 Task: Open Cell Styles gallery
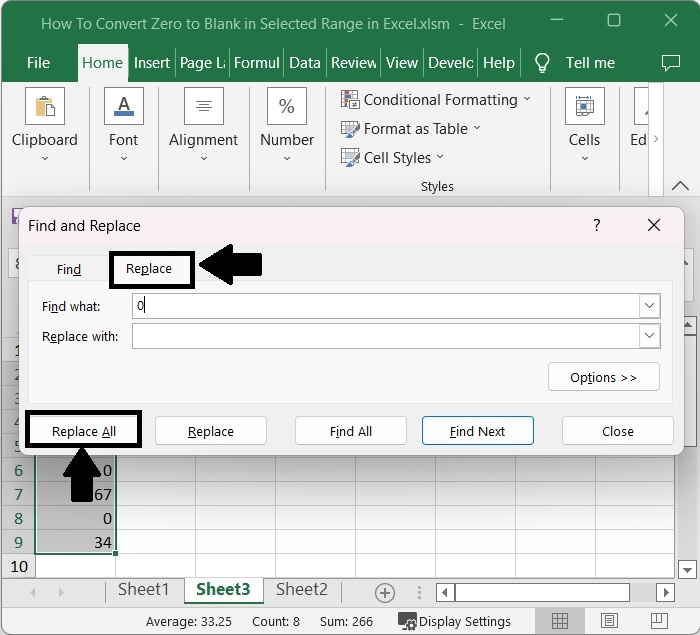[x=392, y=158]
